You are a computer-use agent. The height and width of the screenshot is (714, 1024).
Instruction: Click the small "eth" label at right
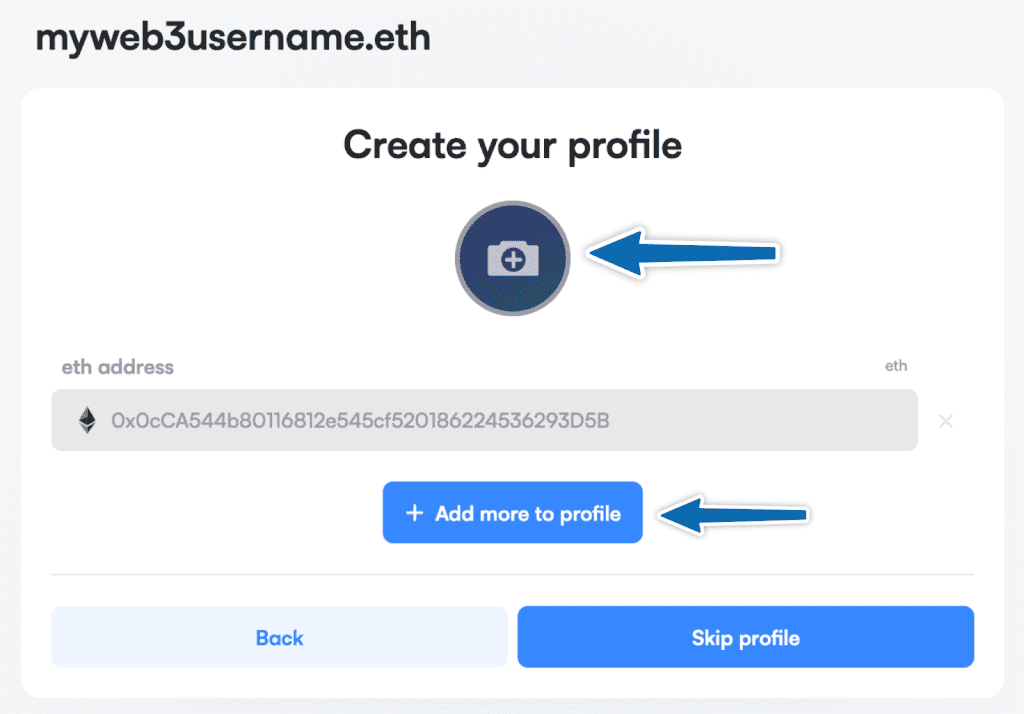click(x=895, y=366)
